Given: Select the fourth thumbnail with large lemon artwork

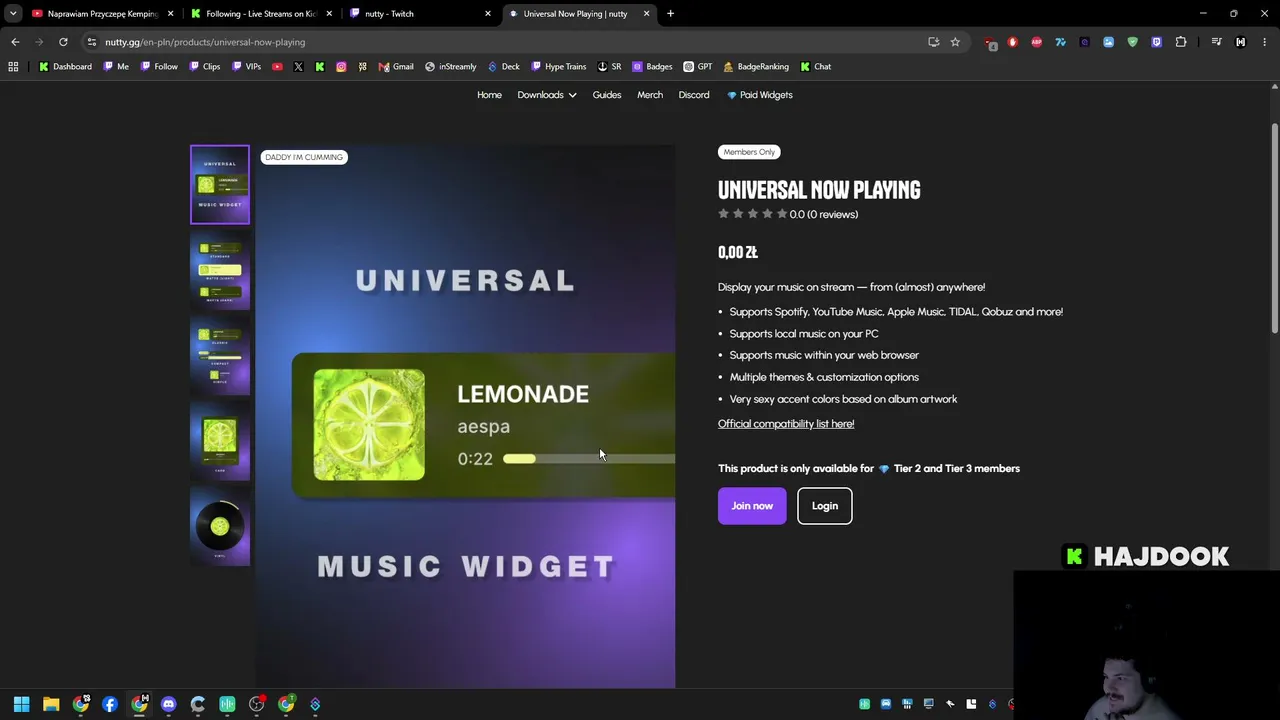Looking at the screenshot, I should point(220,441).
